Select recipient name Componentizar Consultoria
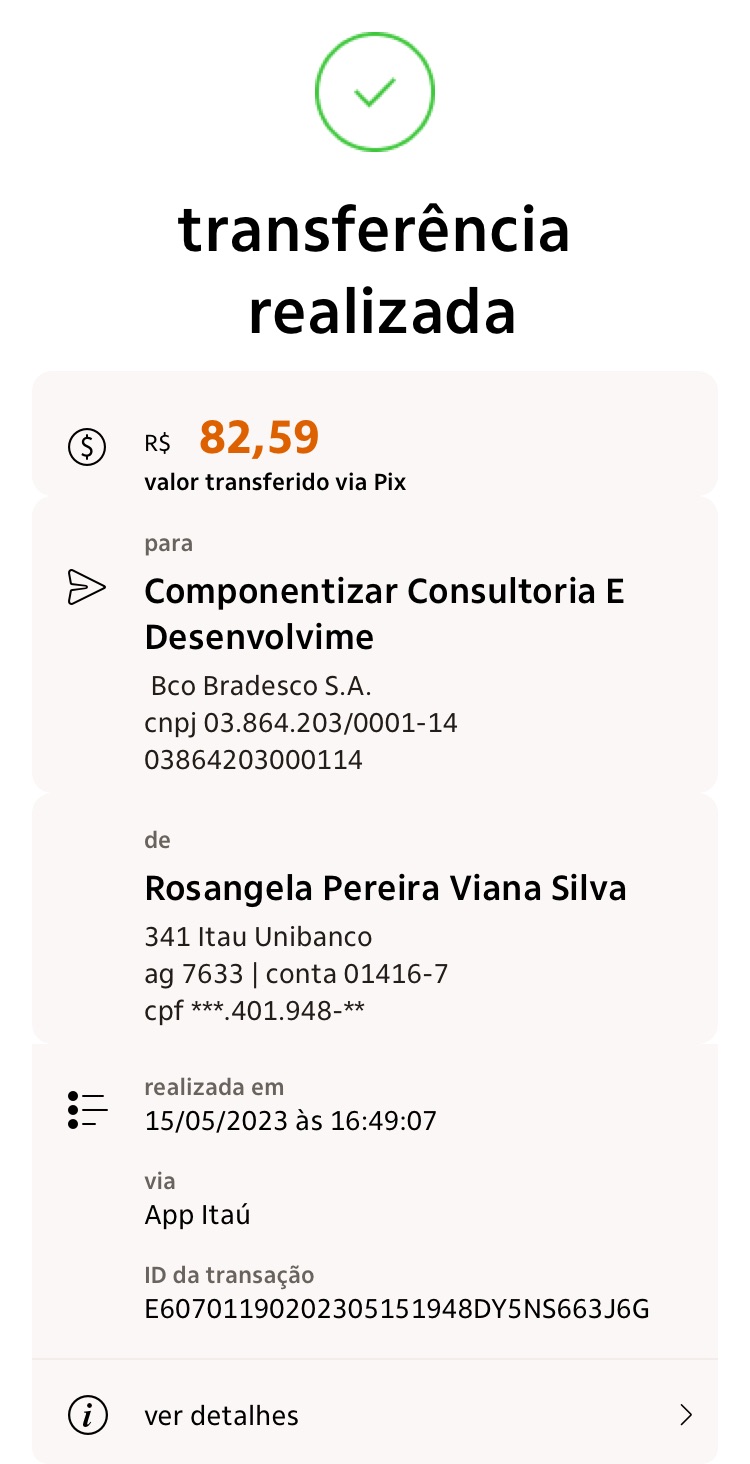The height and width of the screenshot is (1464, 750). [x=384, y=613]
